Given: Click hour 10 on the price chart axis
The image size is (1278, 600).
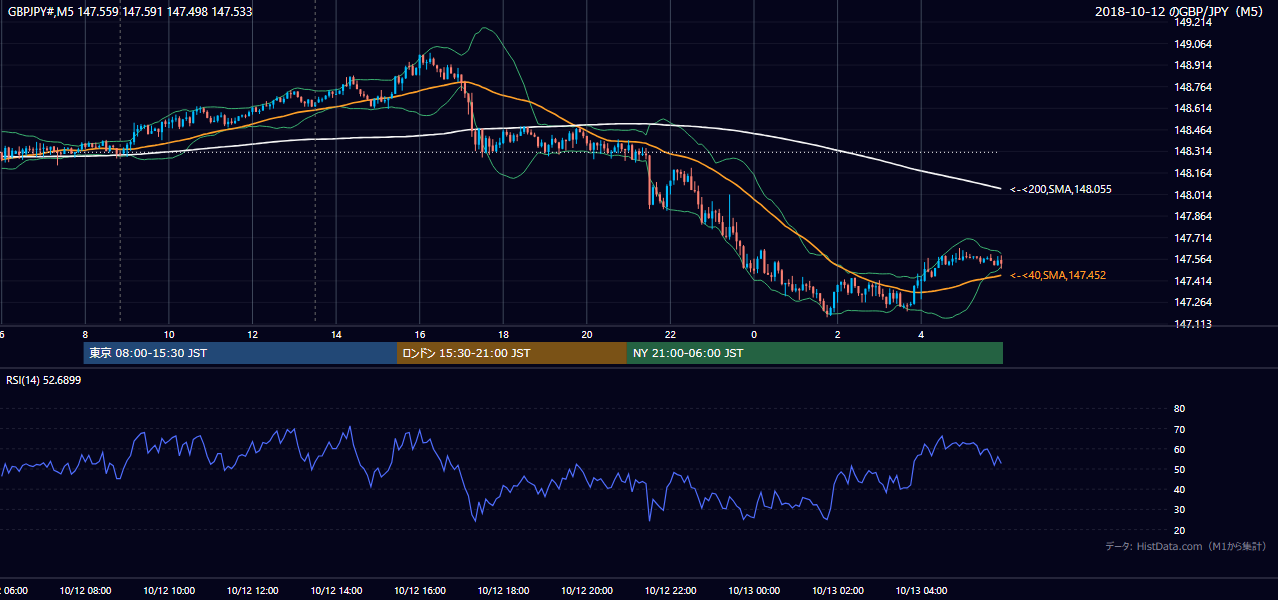Looking at the screenshot, I should [169, 334].
